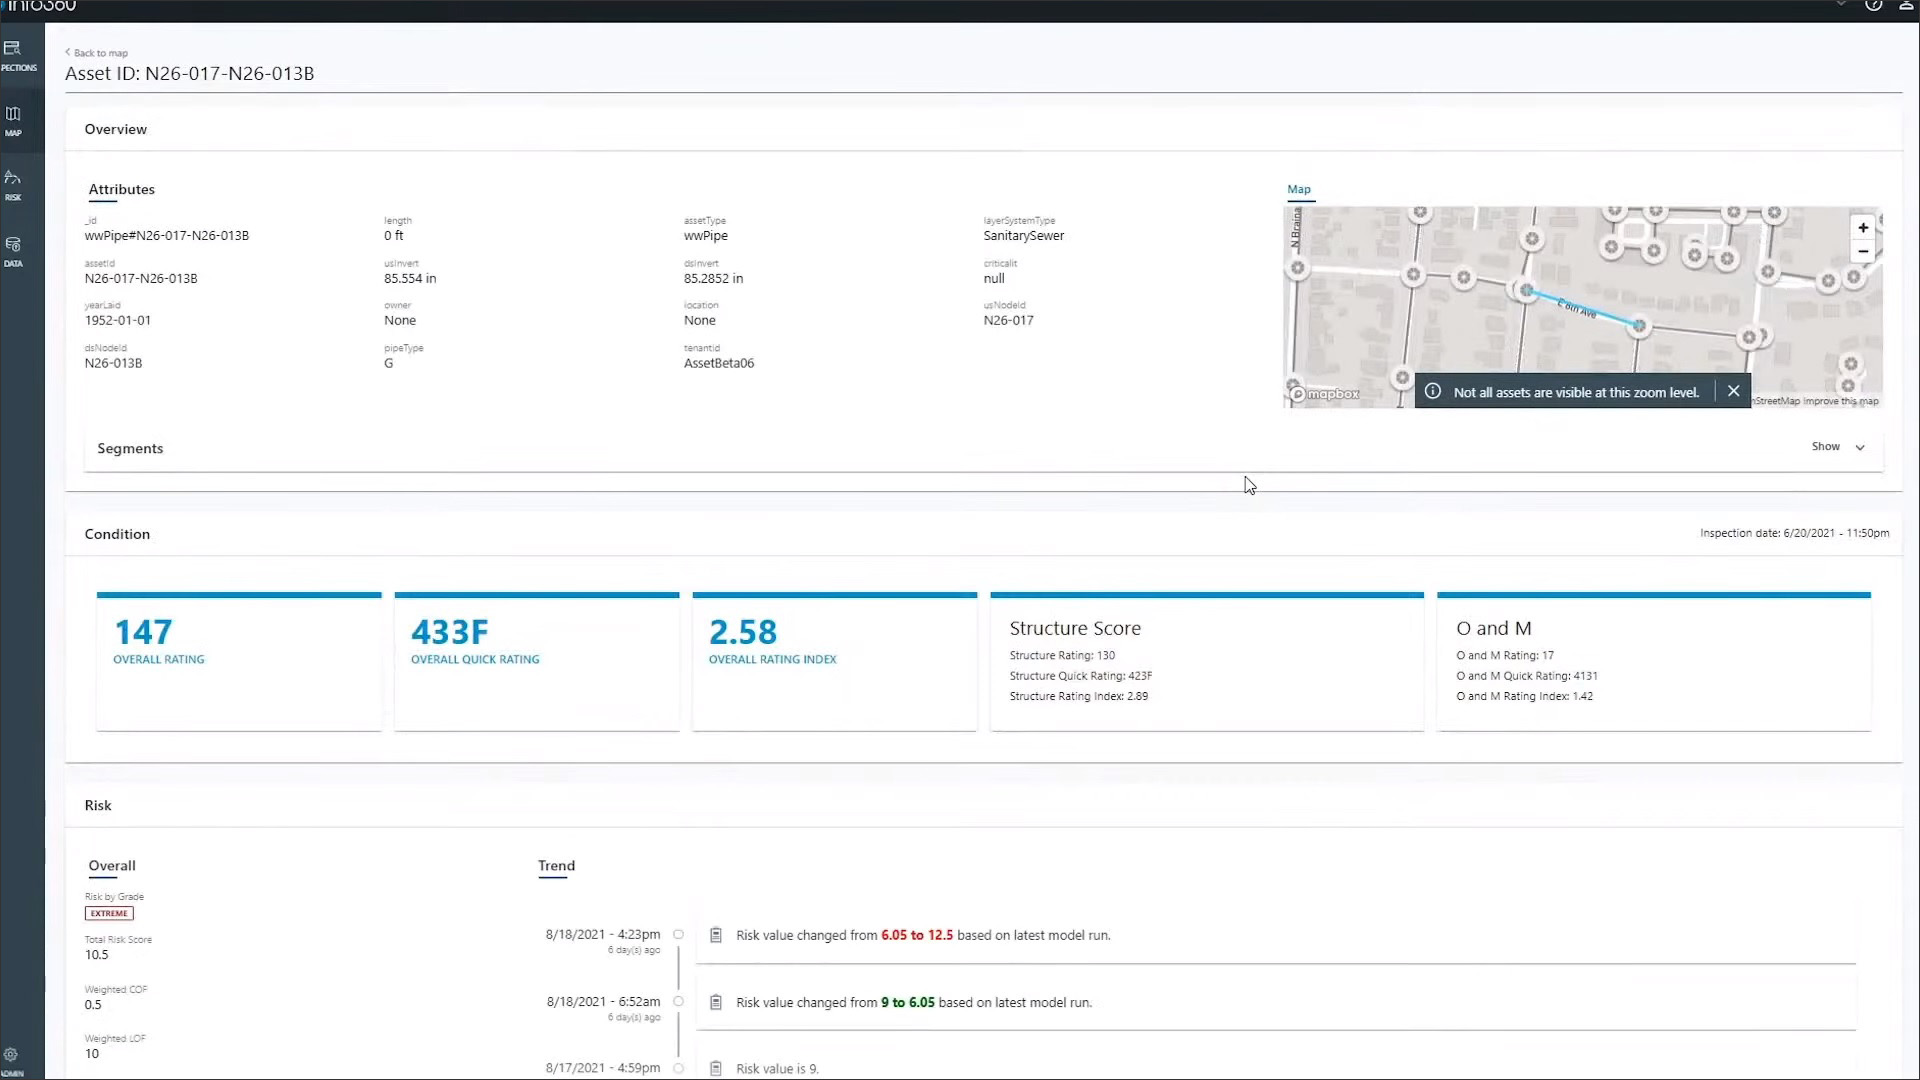Select the 8/17/2021 4:59pm timeline marker
The image size is (1920, 1080).
(678, 1068)
